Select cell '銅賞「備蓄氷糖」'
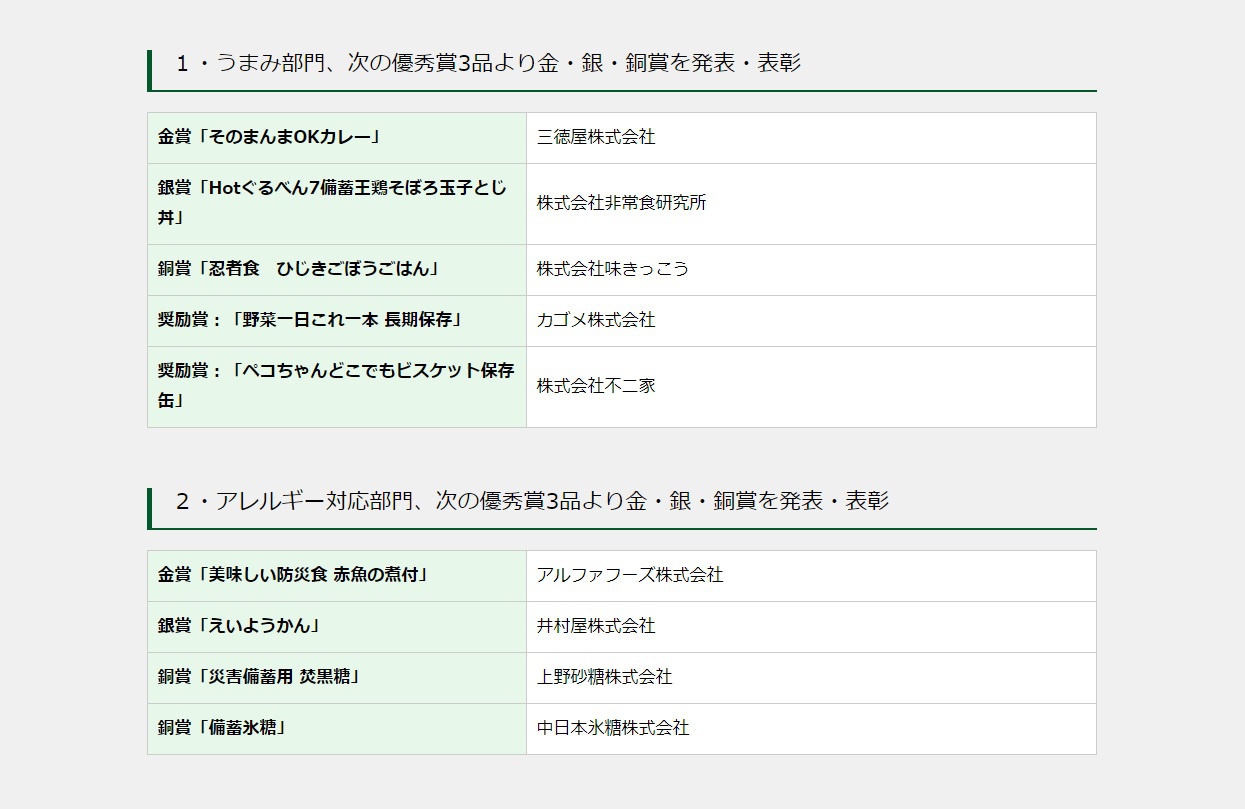This screenshot has width=1245, height=809. [337, 729]
